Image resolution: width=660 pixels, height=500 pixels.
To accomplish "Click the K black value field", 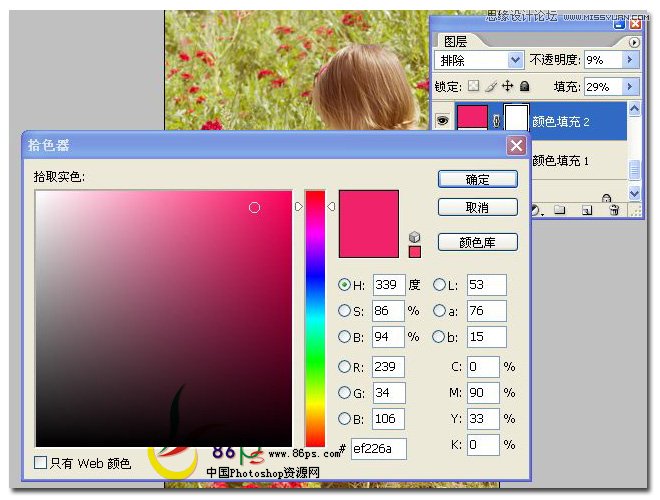I will [483, 444].
